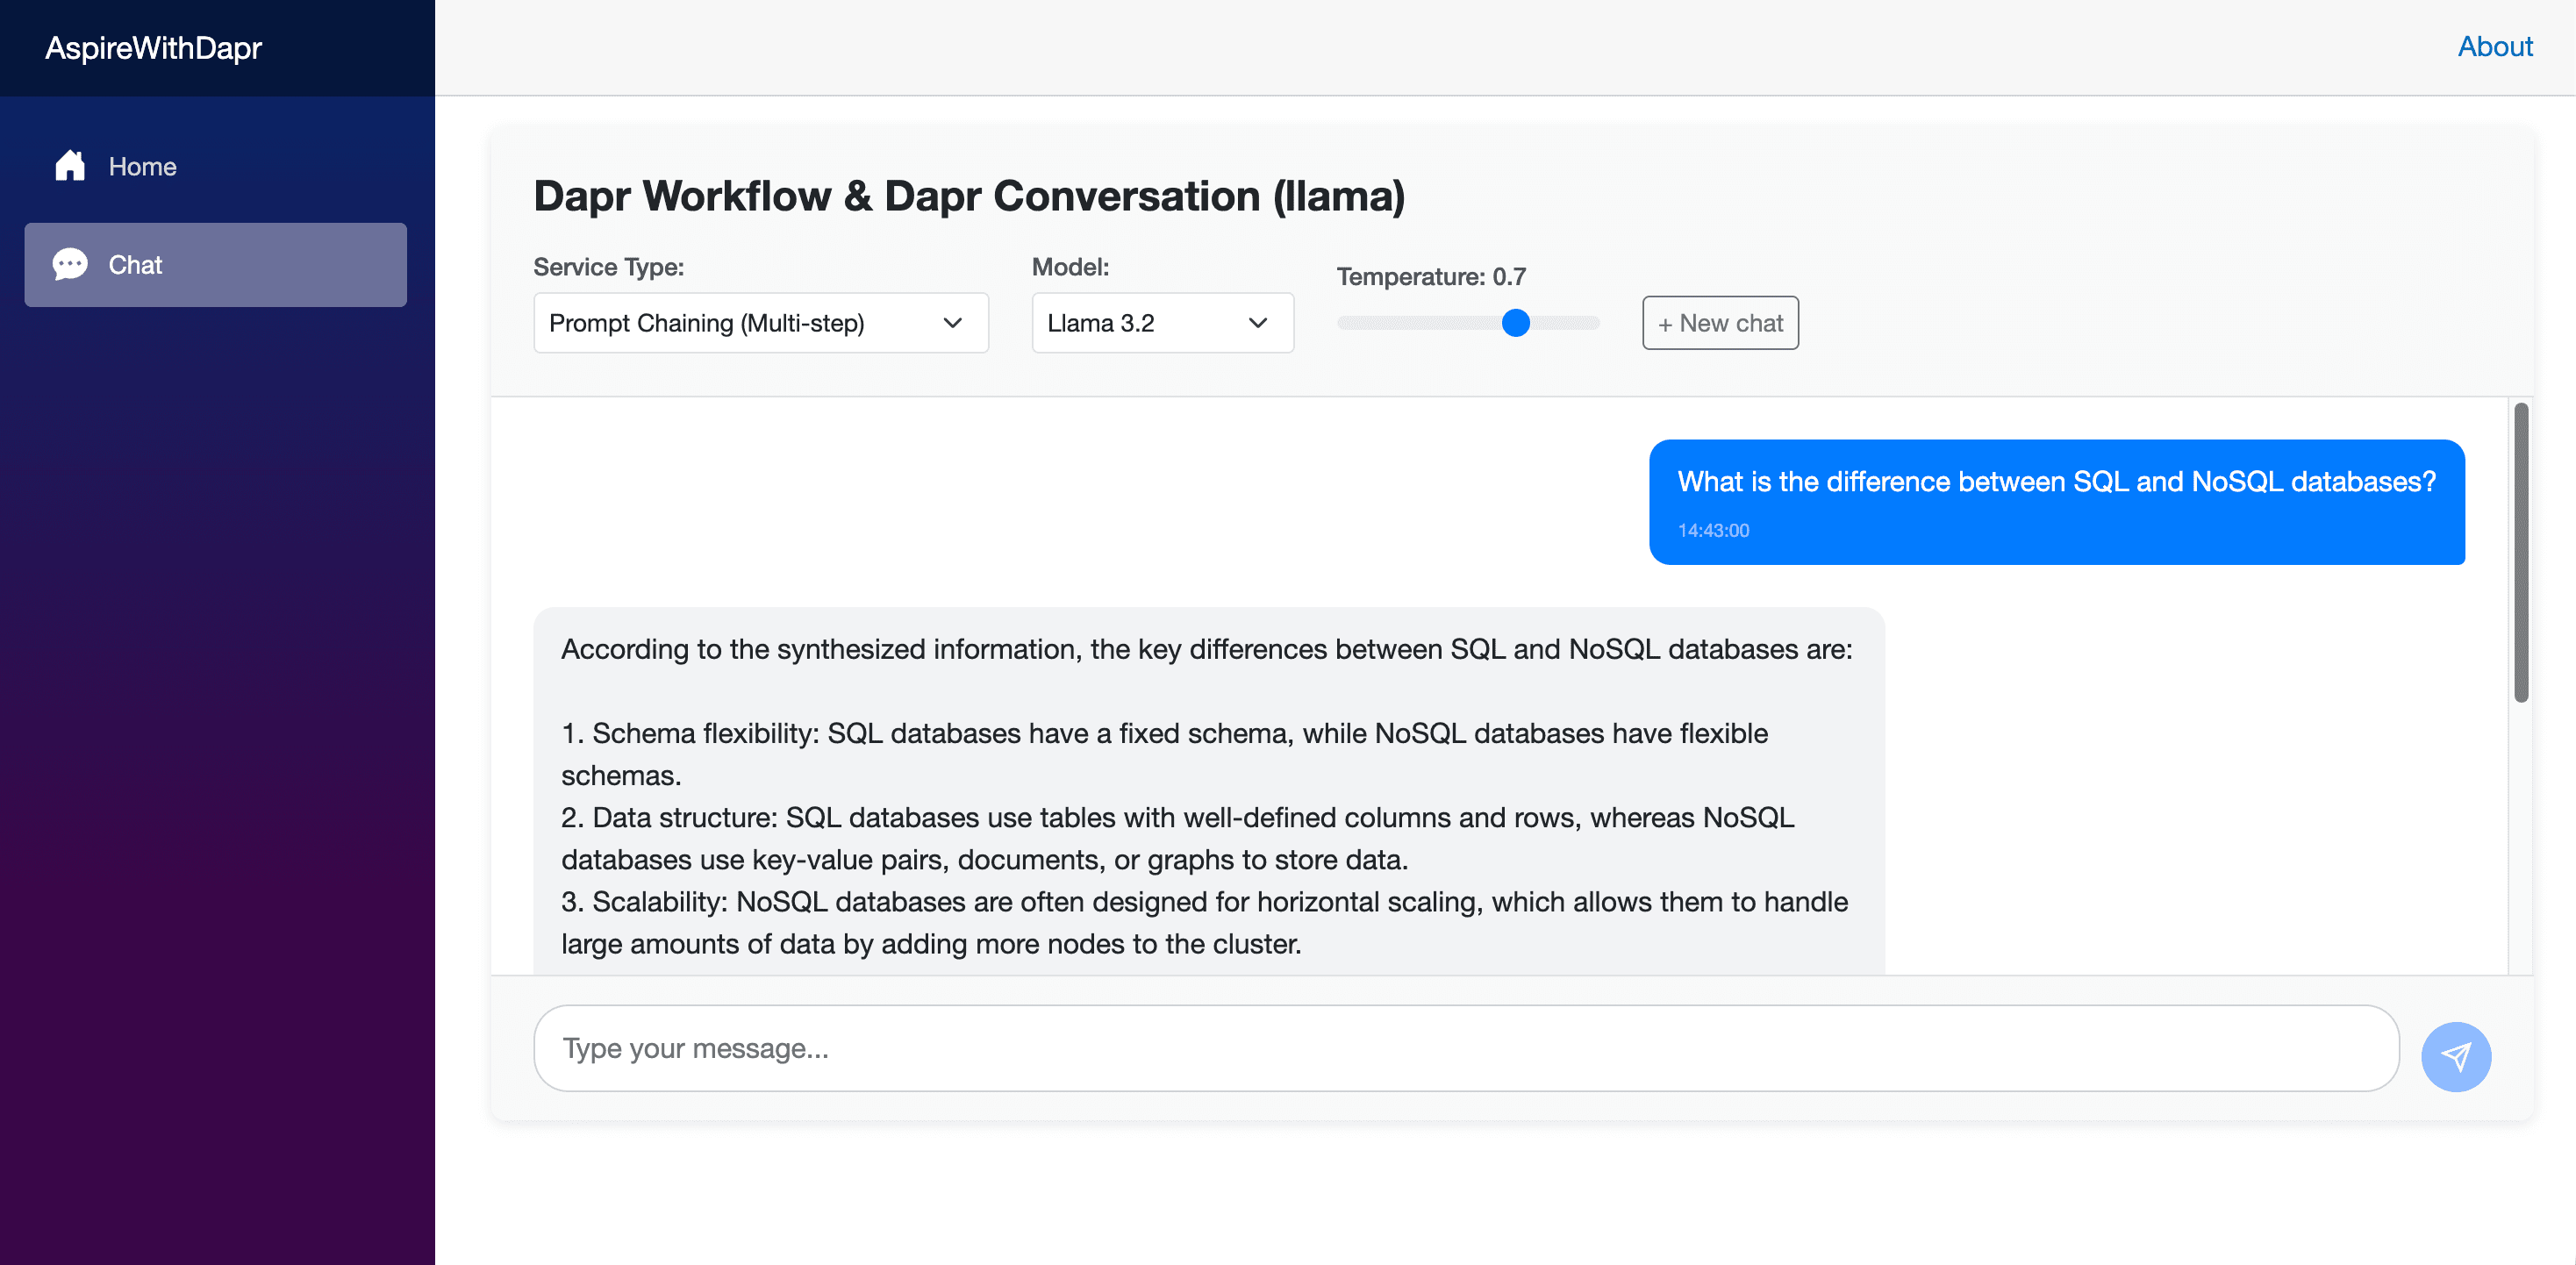Screen dimensions: 2576x1265
Task: Click the Scalability answer line
Action: [1204, 922]
